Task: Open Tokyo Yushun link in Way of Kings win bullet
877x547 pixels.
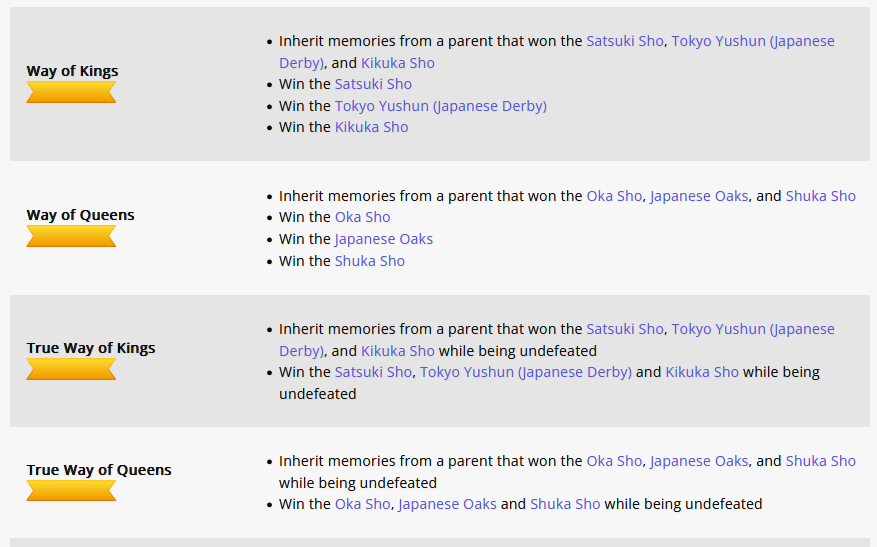Action: [440, 106]
